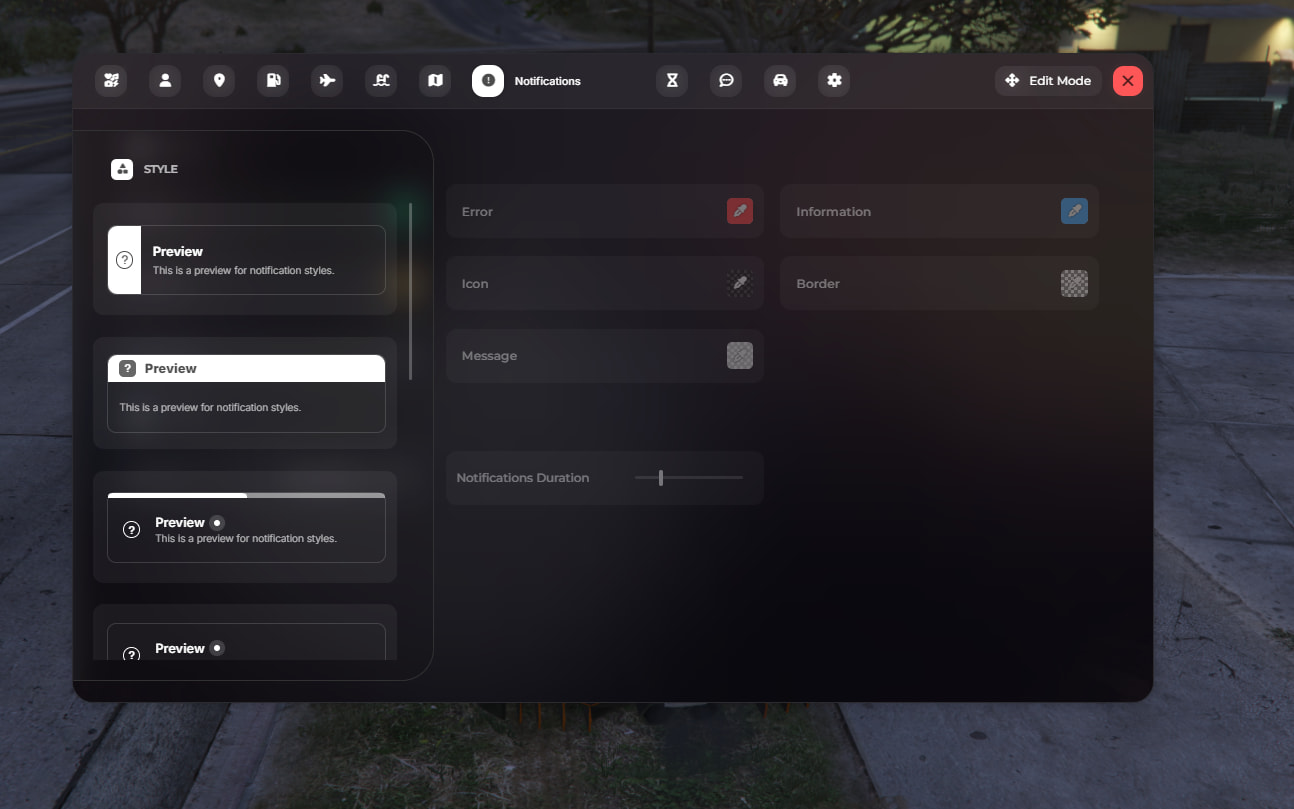
Task: Open the chat bubble tab
Action: pos(726,81)
